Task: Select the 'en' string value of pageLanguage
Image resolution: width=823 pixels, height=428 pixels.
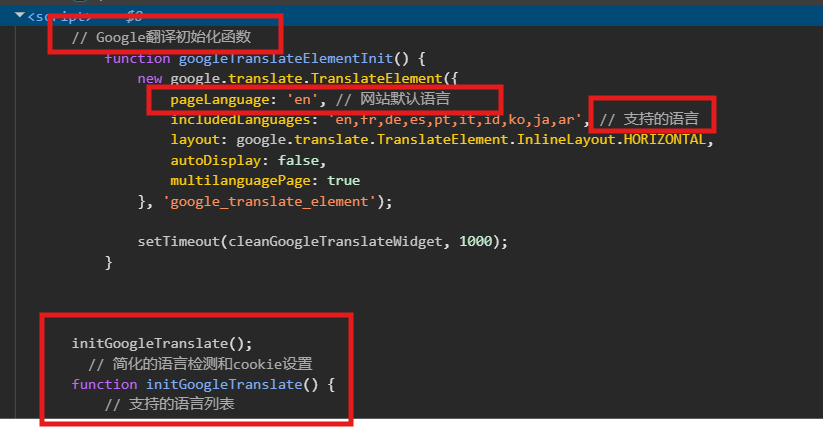Action: click(x=302, y=99)
